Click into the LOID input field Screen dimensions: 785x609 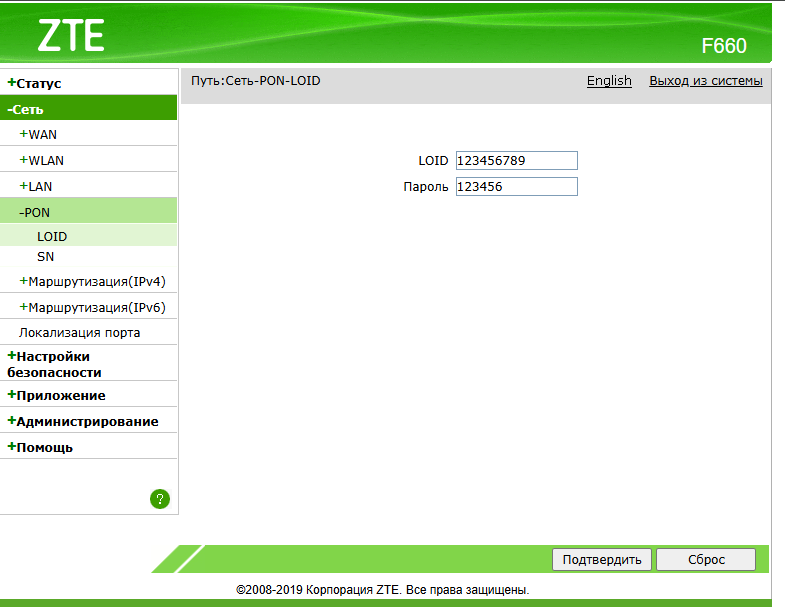click(517, 160)
